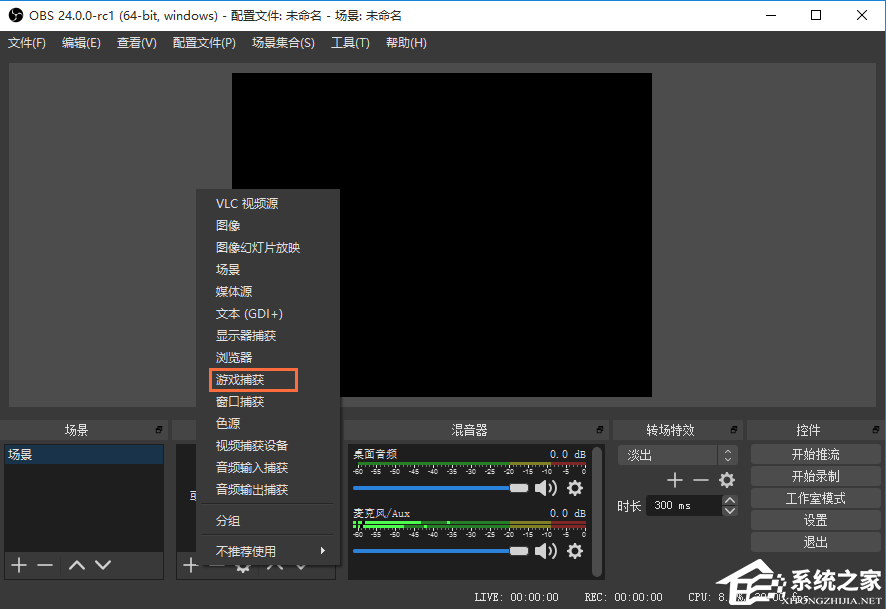Screen dimensions: 886x609
Task: Undock the mixer panel
Action: tap(599, 430)
